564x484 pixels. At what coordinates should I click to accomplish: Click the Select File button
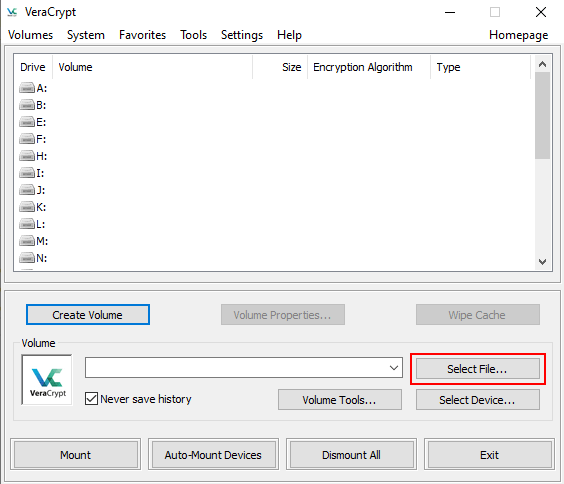pos(478,369)
